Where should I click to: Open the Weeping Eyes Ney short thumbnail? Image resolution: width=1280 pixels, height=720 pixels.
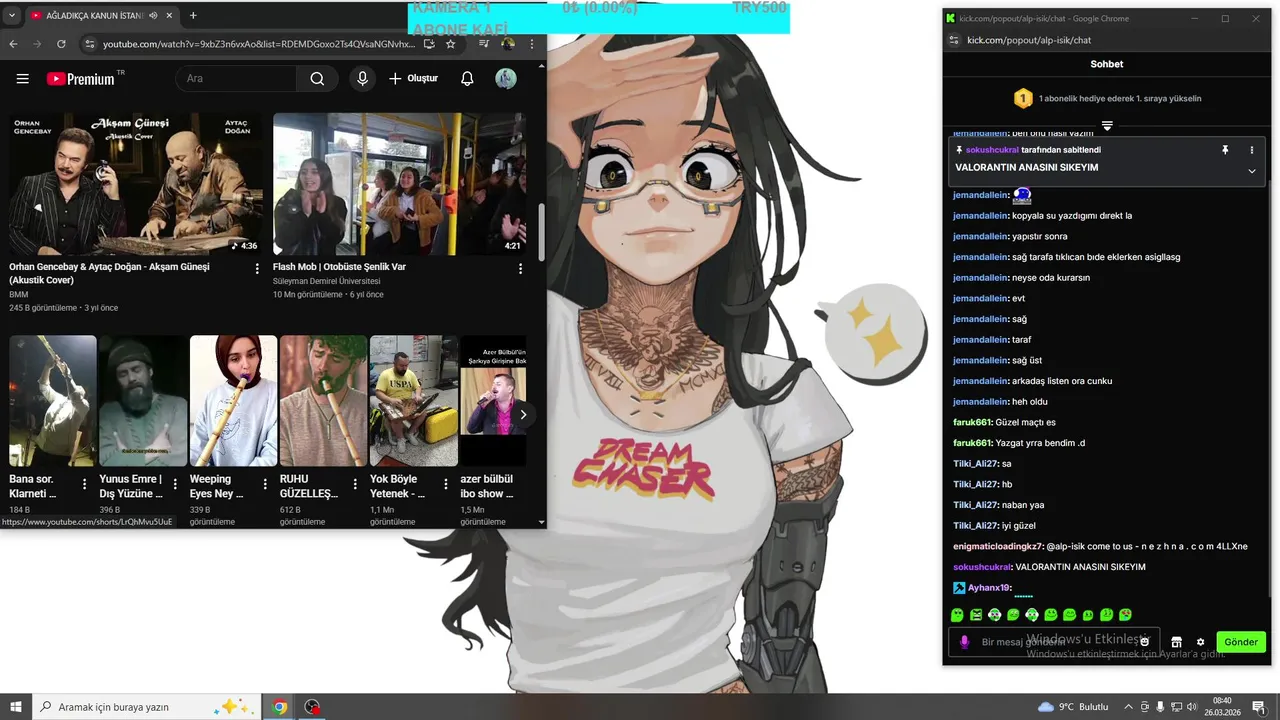[x=233, y=401]
